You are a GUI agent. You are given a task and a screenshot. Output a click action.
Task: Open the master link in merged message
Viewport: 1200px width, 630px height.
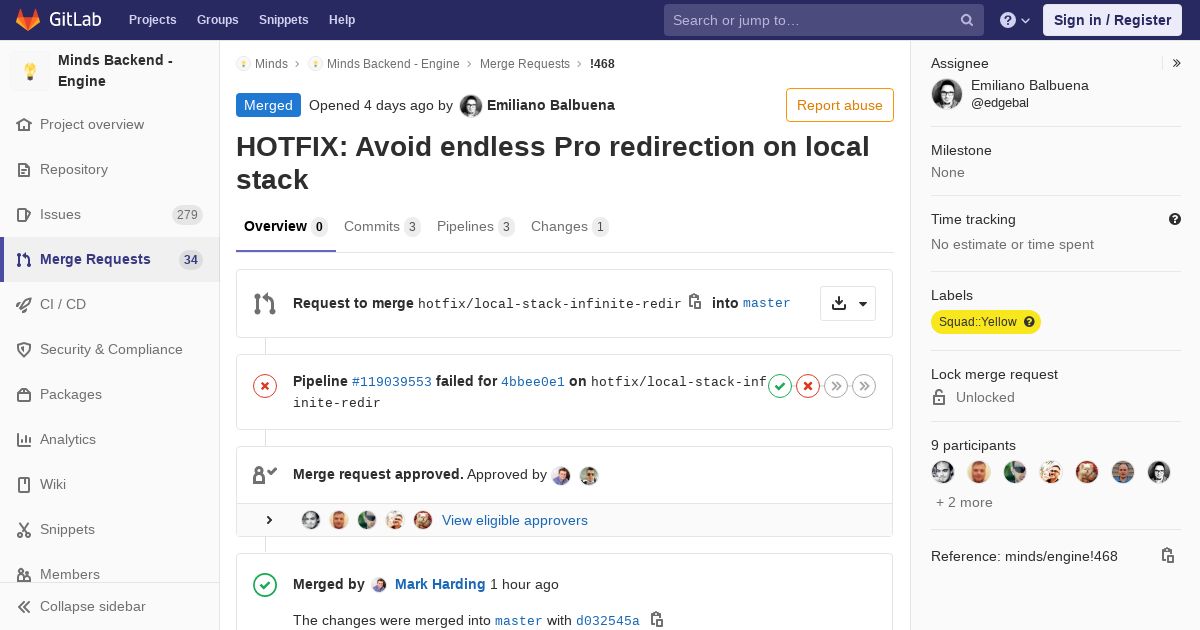pyautogui.click(x=519, y=621)
